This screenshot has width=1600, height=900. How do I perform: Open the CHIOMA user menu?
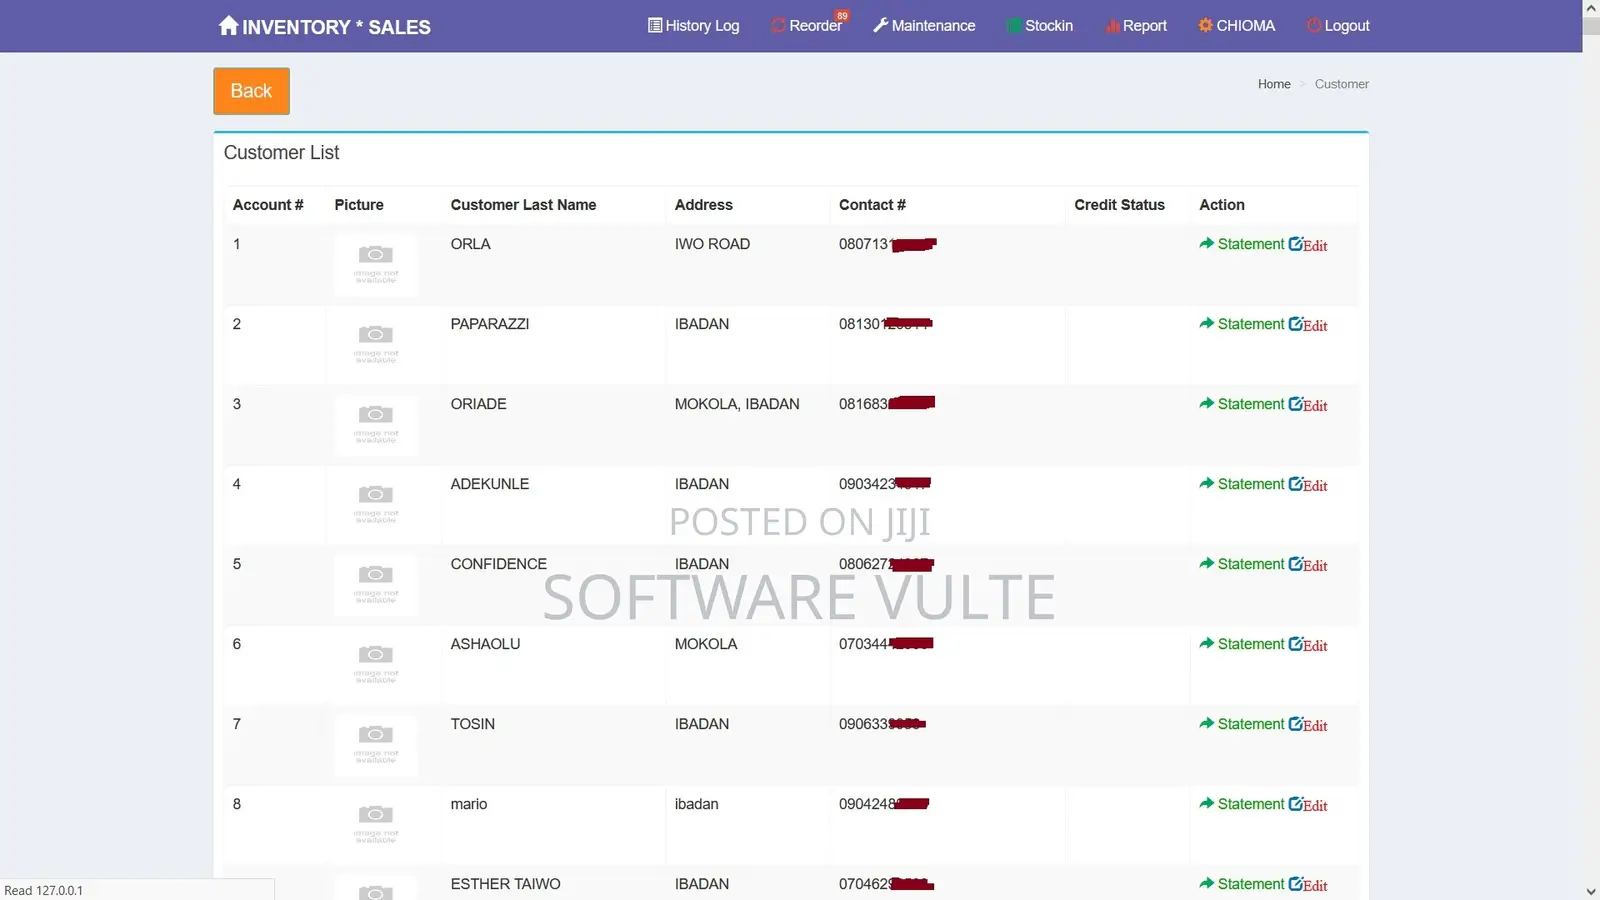1237,26
